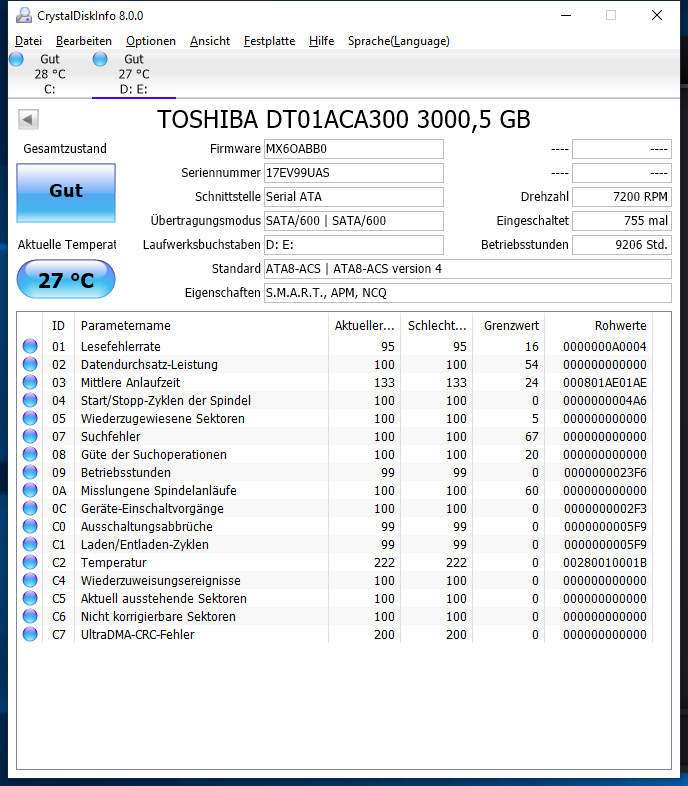Click the TOSHIBA DT01ACA300 3000,5 GB title
Image resolution: width=688 pixels, height=786 pixels.
point(344,120)
